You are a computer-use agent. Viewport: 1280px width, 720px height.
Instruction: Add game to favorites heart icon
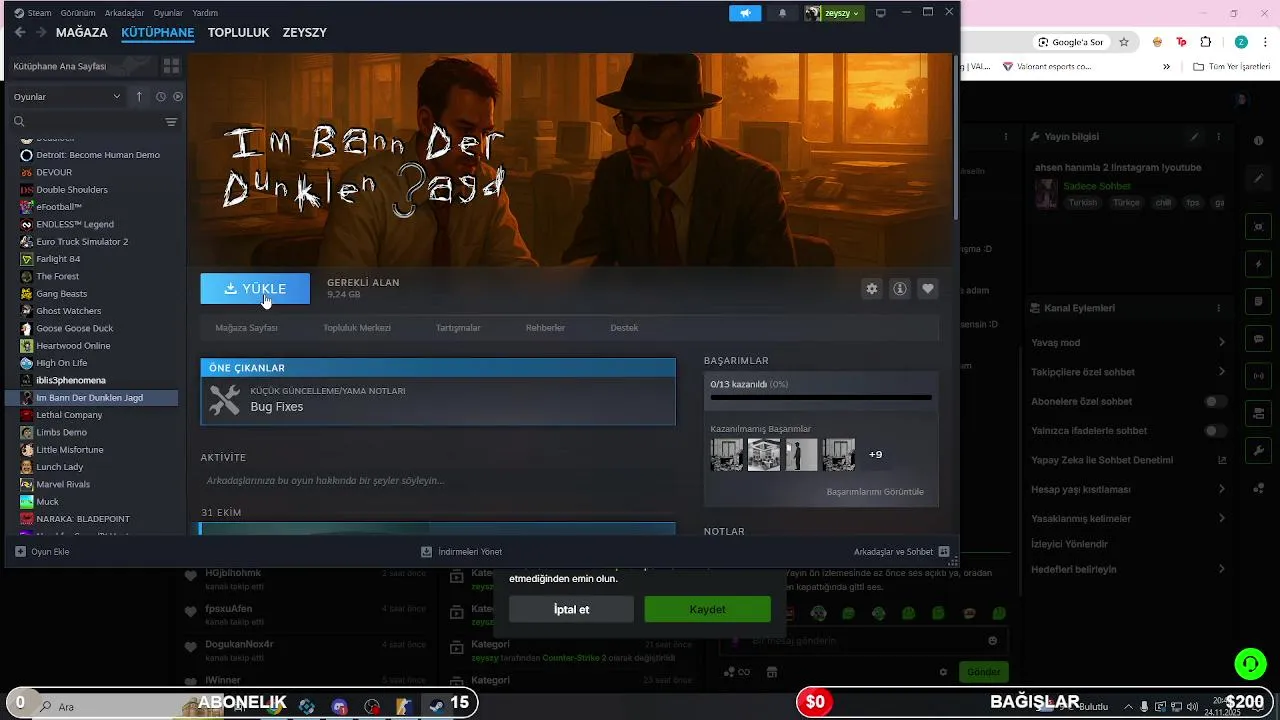(928, 288)
